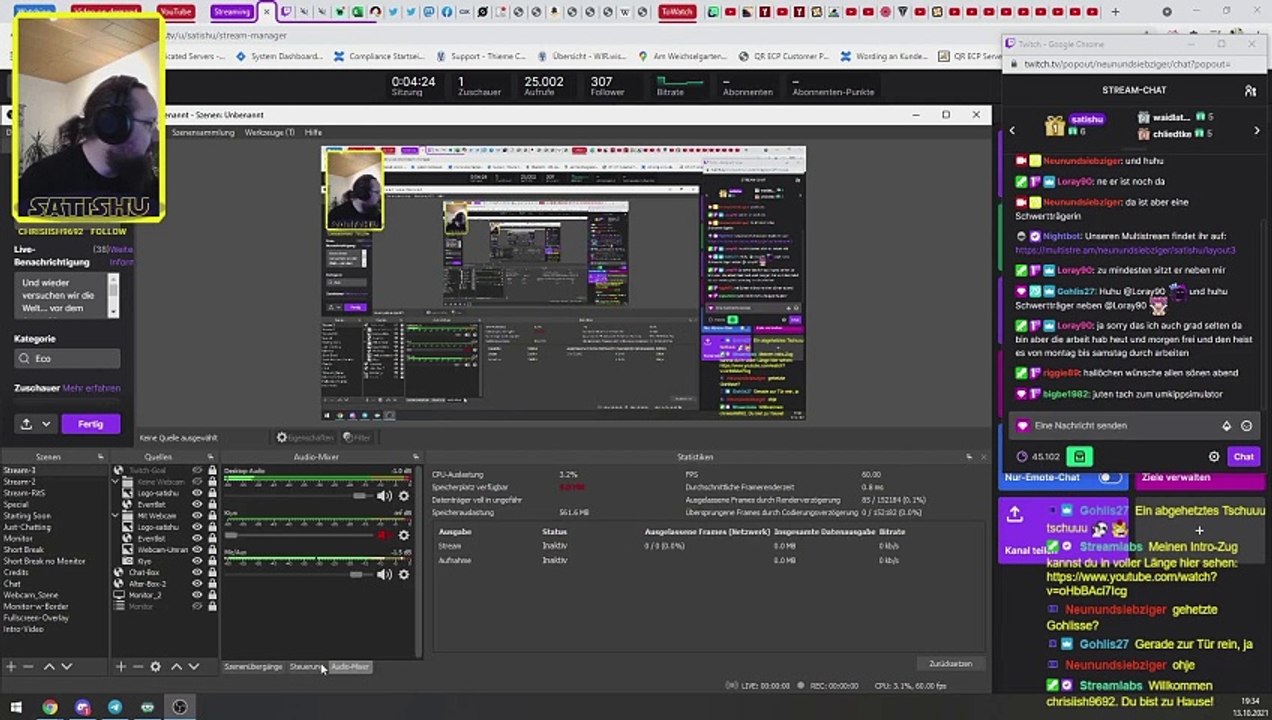1272x720 pixels.
Task: Open chat community users icon
Action: (1250, 90)
